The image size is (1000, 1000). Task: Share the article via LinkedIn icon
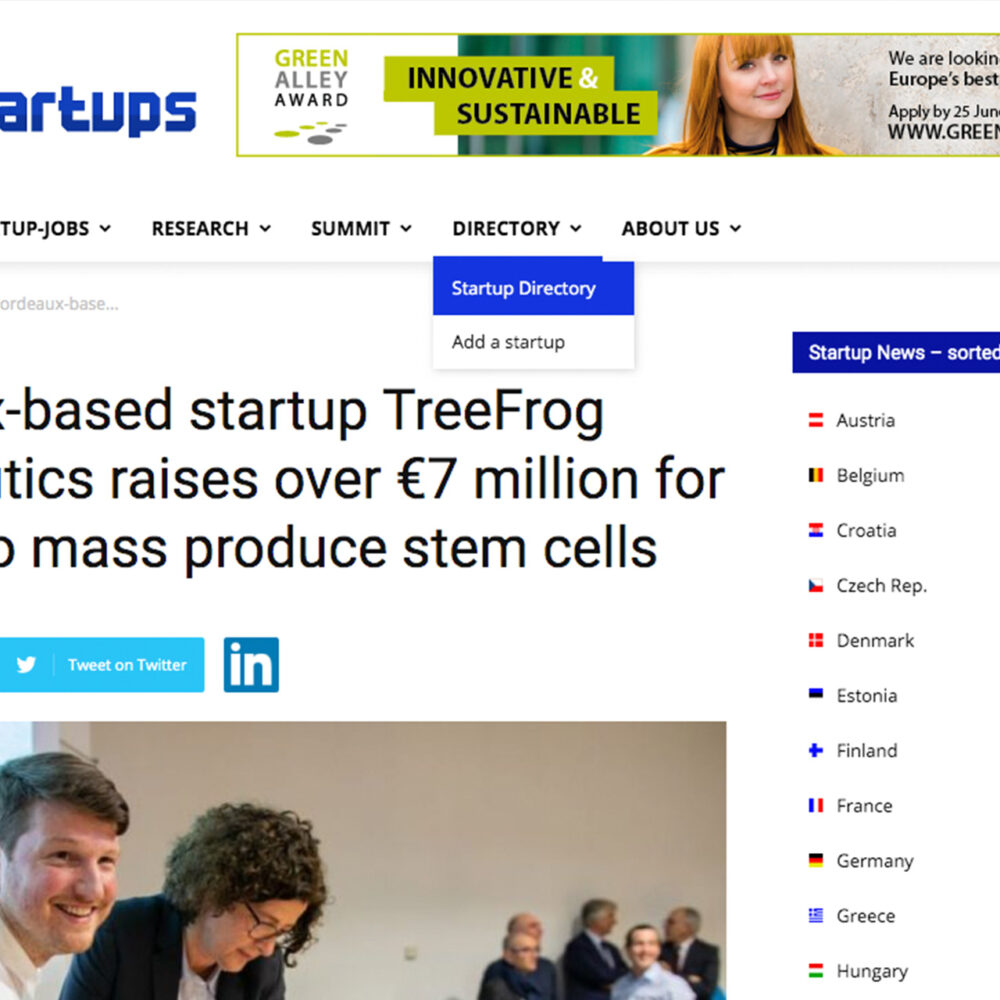click(251, 665)
